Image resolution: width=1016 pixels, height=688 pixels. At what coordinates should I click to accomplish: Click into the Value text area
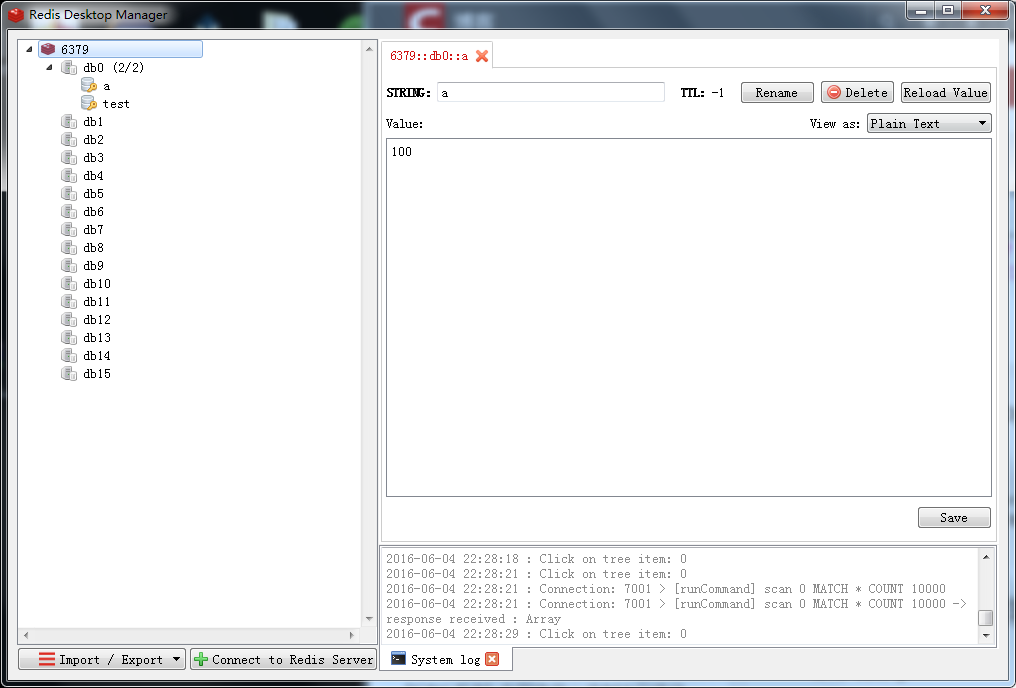(x=689, y=317)
